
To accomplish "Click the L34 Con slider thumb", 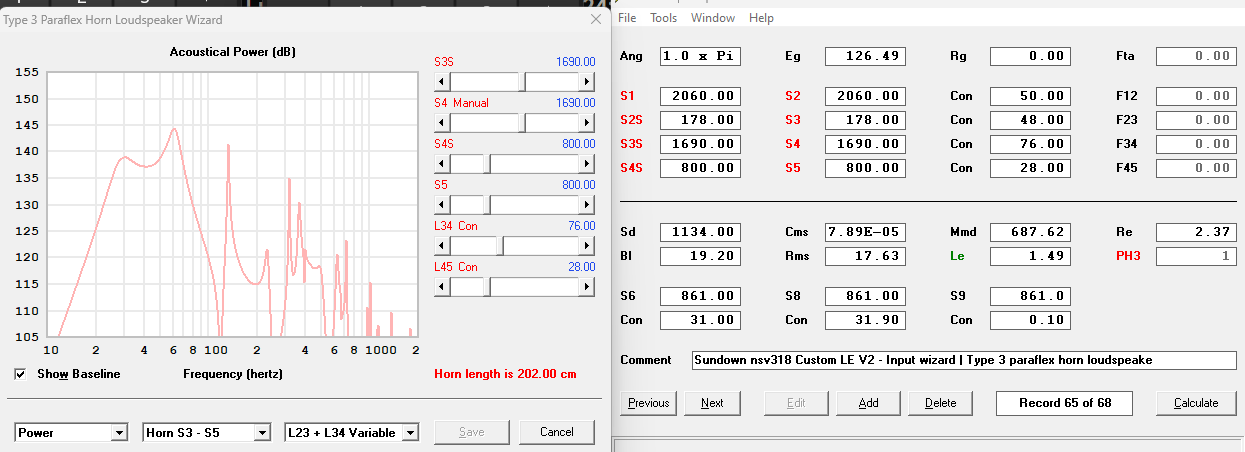I will coord(500,245).
